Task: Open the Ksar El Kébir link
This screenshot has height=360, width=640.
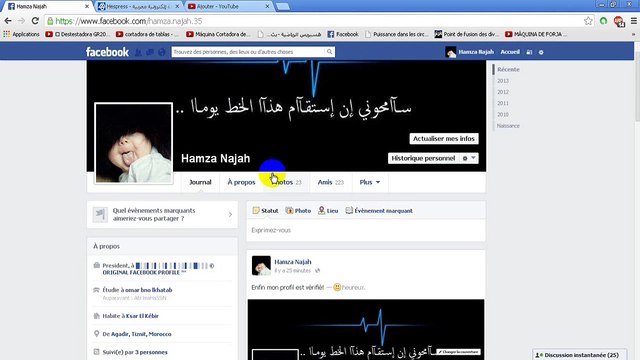Action: point(142,316)
